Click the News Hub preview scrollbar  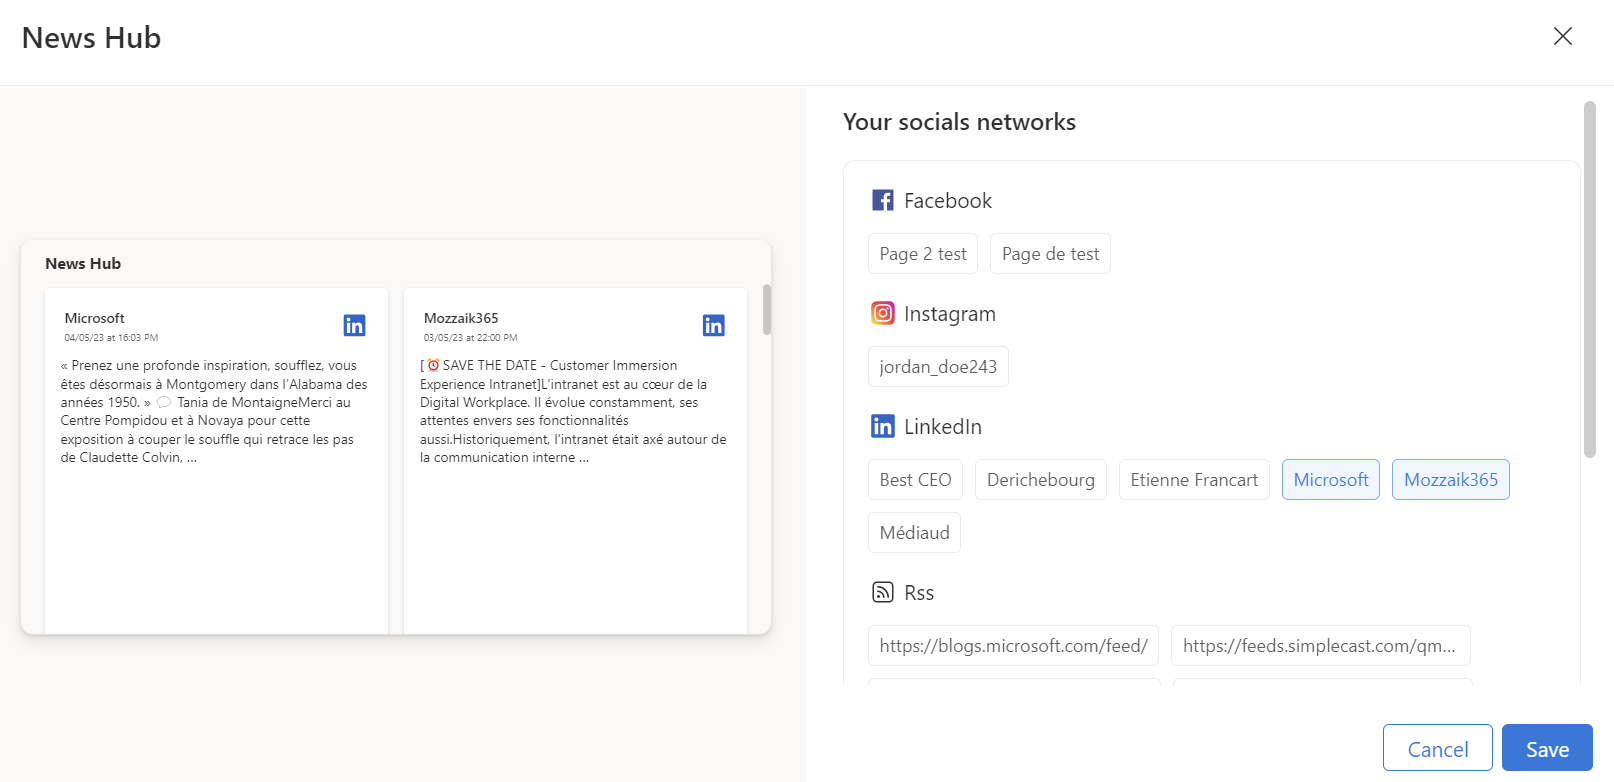point(767,310)
